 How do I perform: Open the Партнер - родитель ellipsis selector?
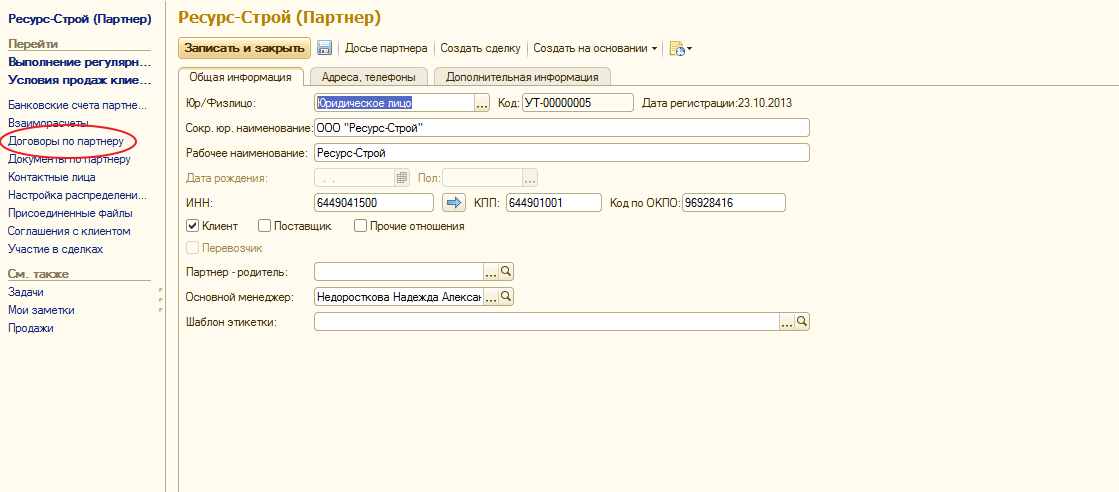click(x=491, y=272)
